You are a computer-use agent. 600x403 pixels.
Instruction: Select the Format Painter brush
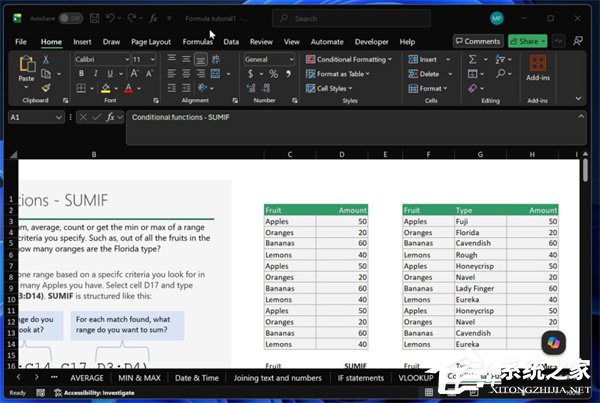(46, 88)
